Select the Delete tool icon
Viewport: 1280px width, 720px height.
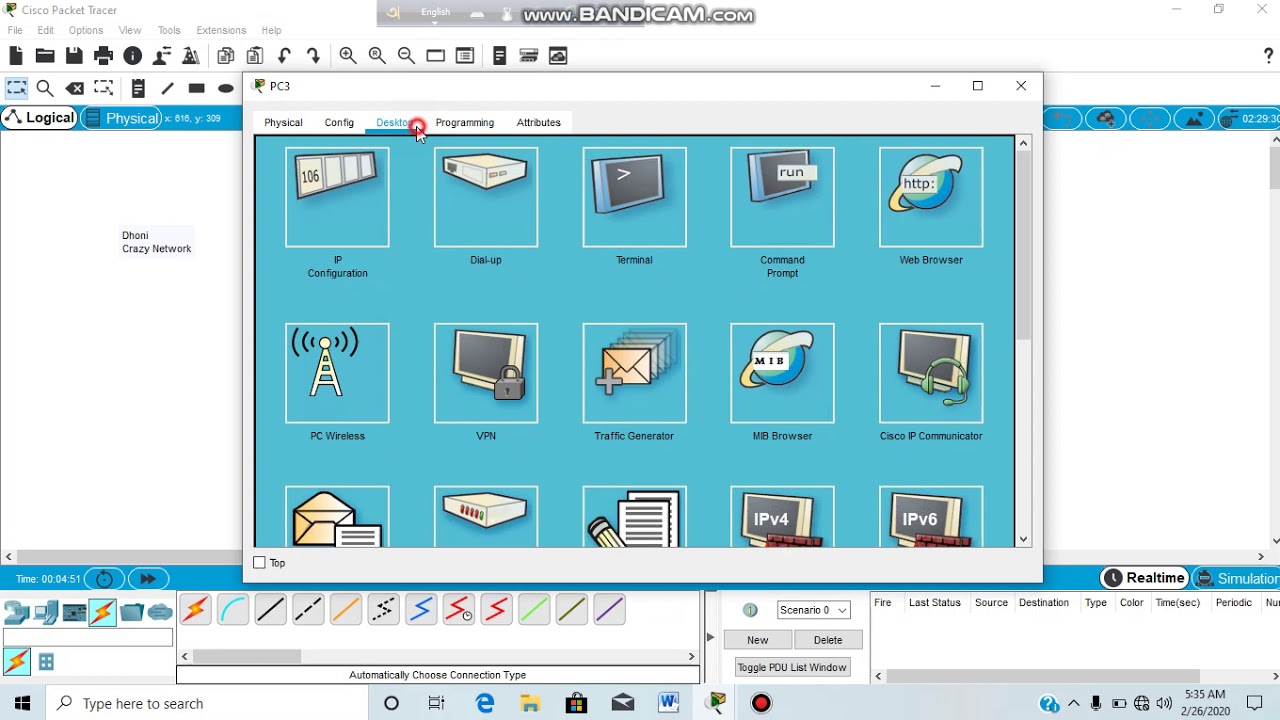tap(74, 88)
